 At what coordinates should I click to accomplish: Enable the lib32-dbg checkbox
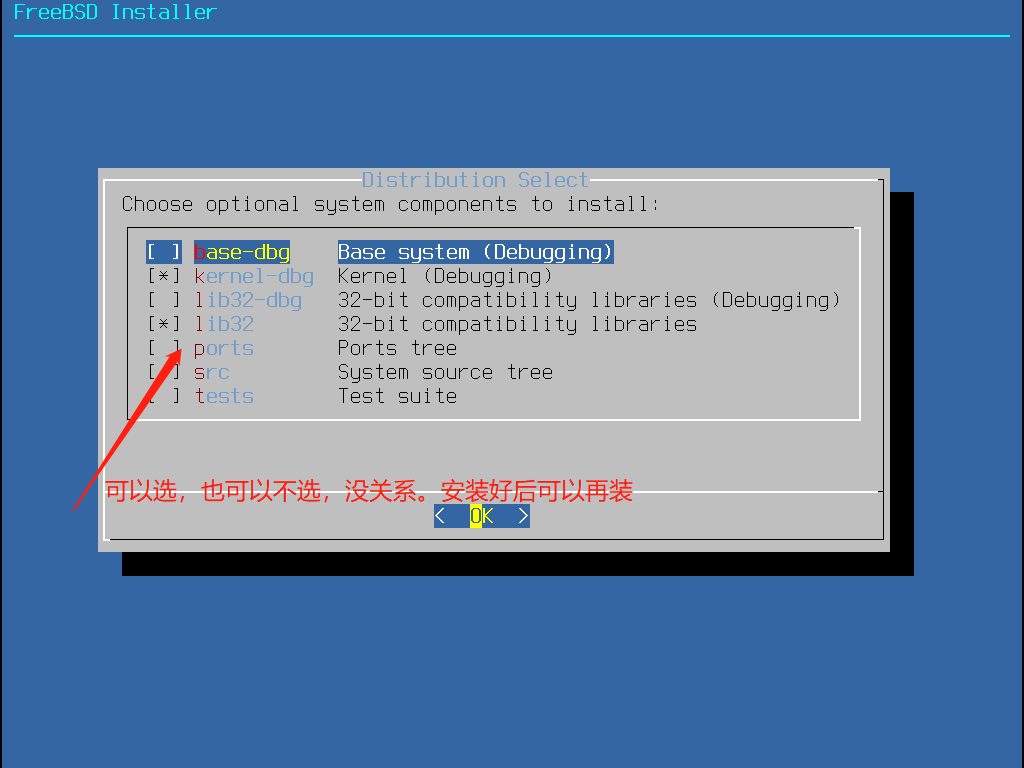pyautogui.click(x=164, y=300)
